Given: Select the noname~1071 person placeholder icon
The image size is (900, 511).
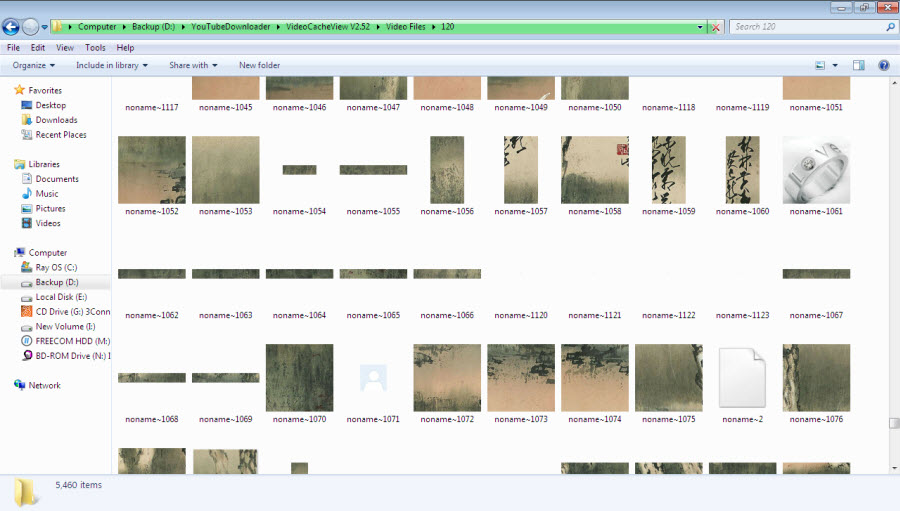Looking at the screenshot, I should tap(373, 378).
